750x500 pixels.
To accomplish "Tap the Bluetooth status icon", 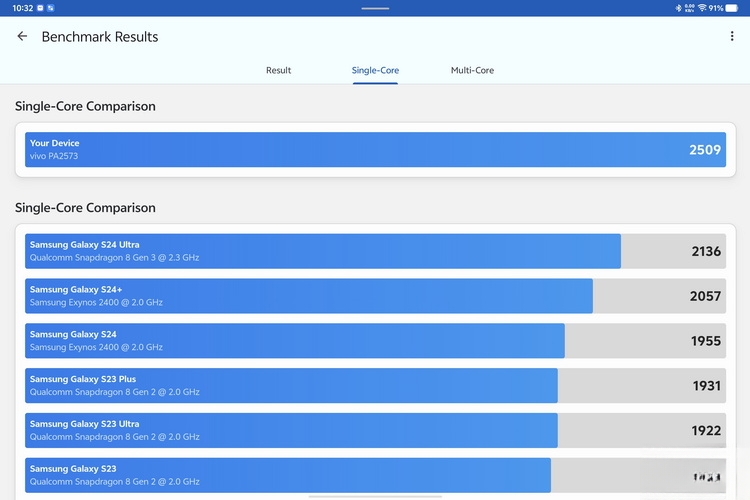I will click(x=678, y=8).
